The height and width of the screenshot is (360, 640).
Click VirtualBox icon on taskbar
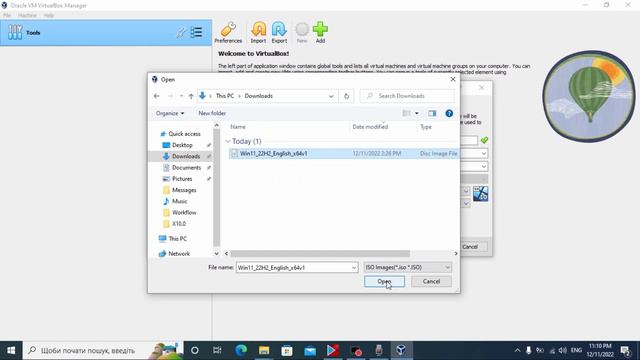coord(401,350)
